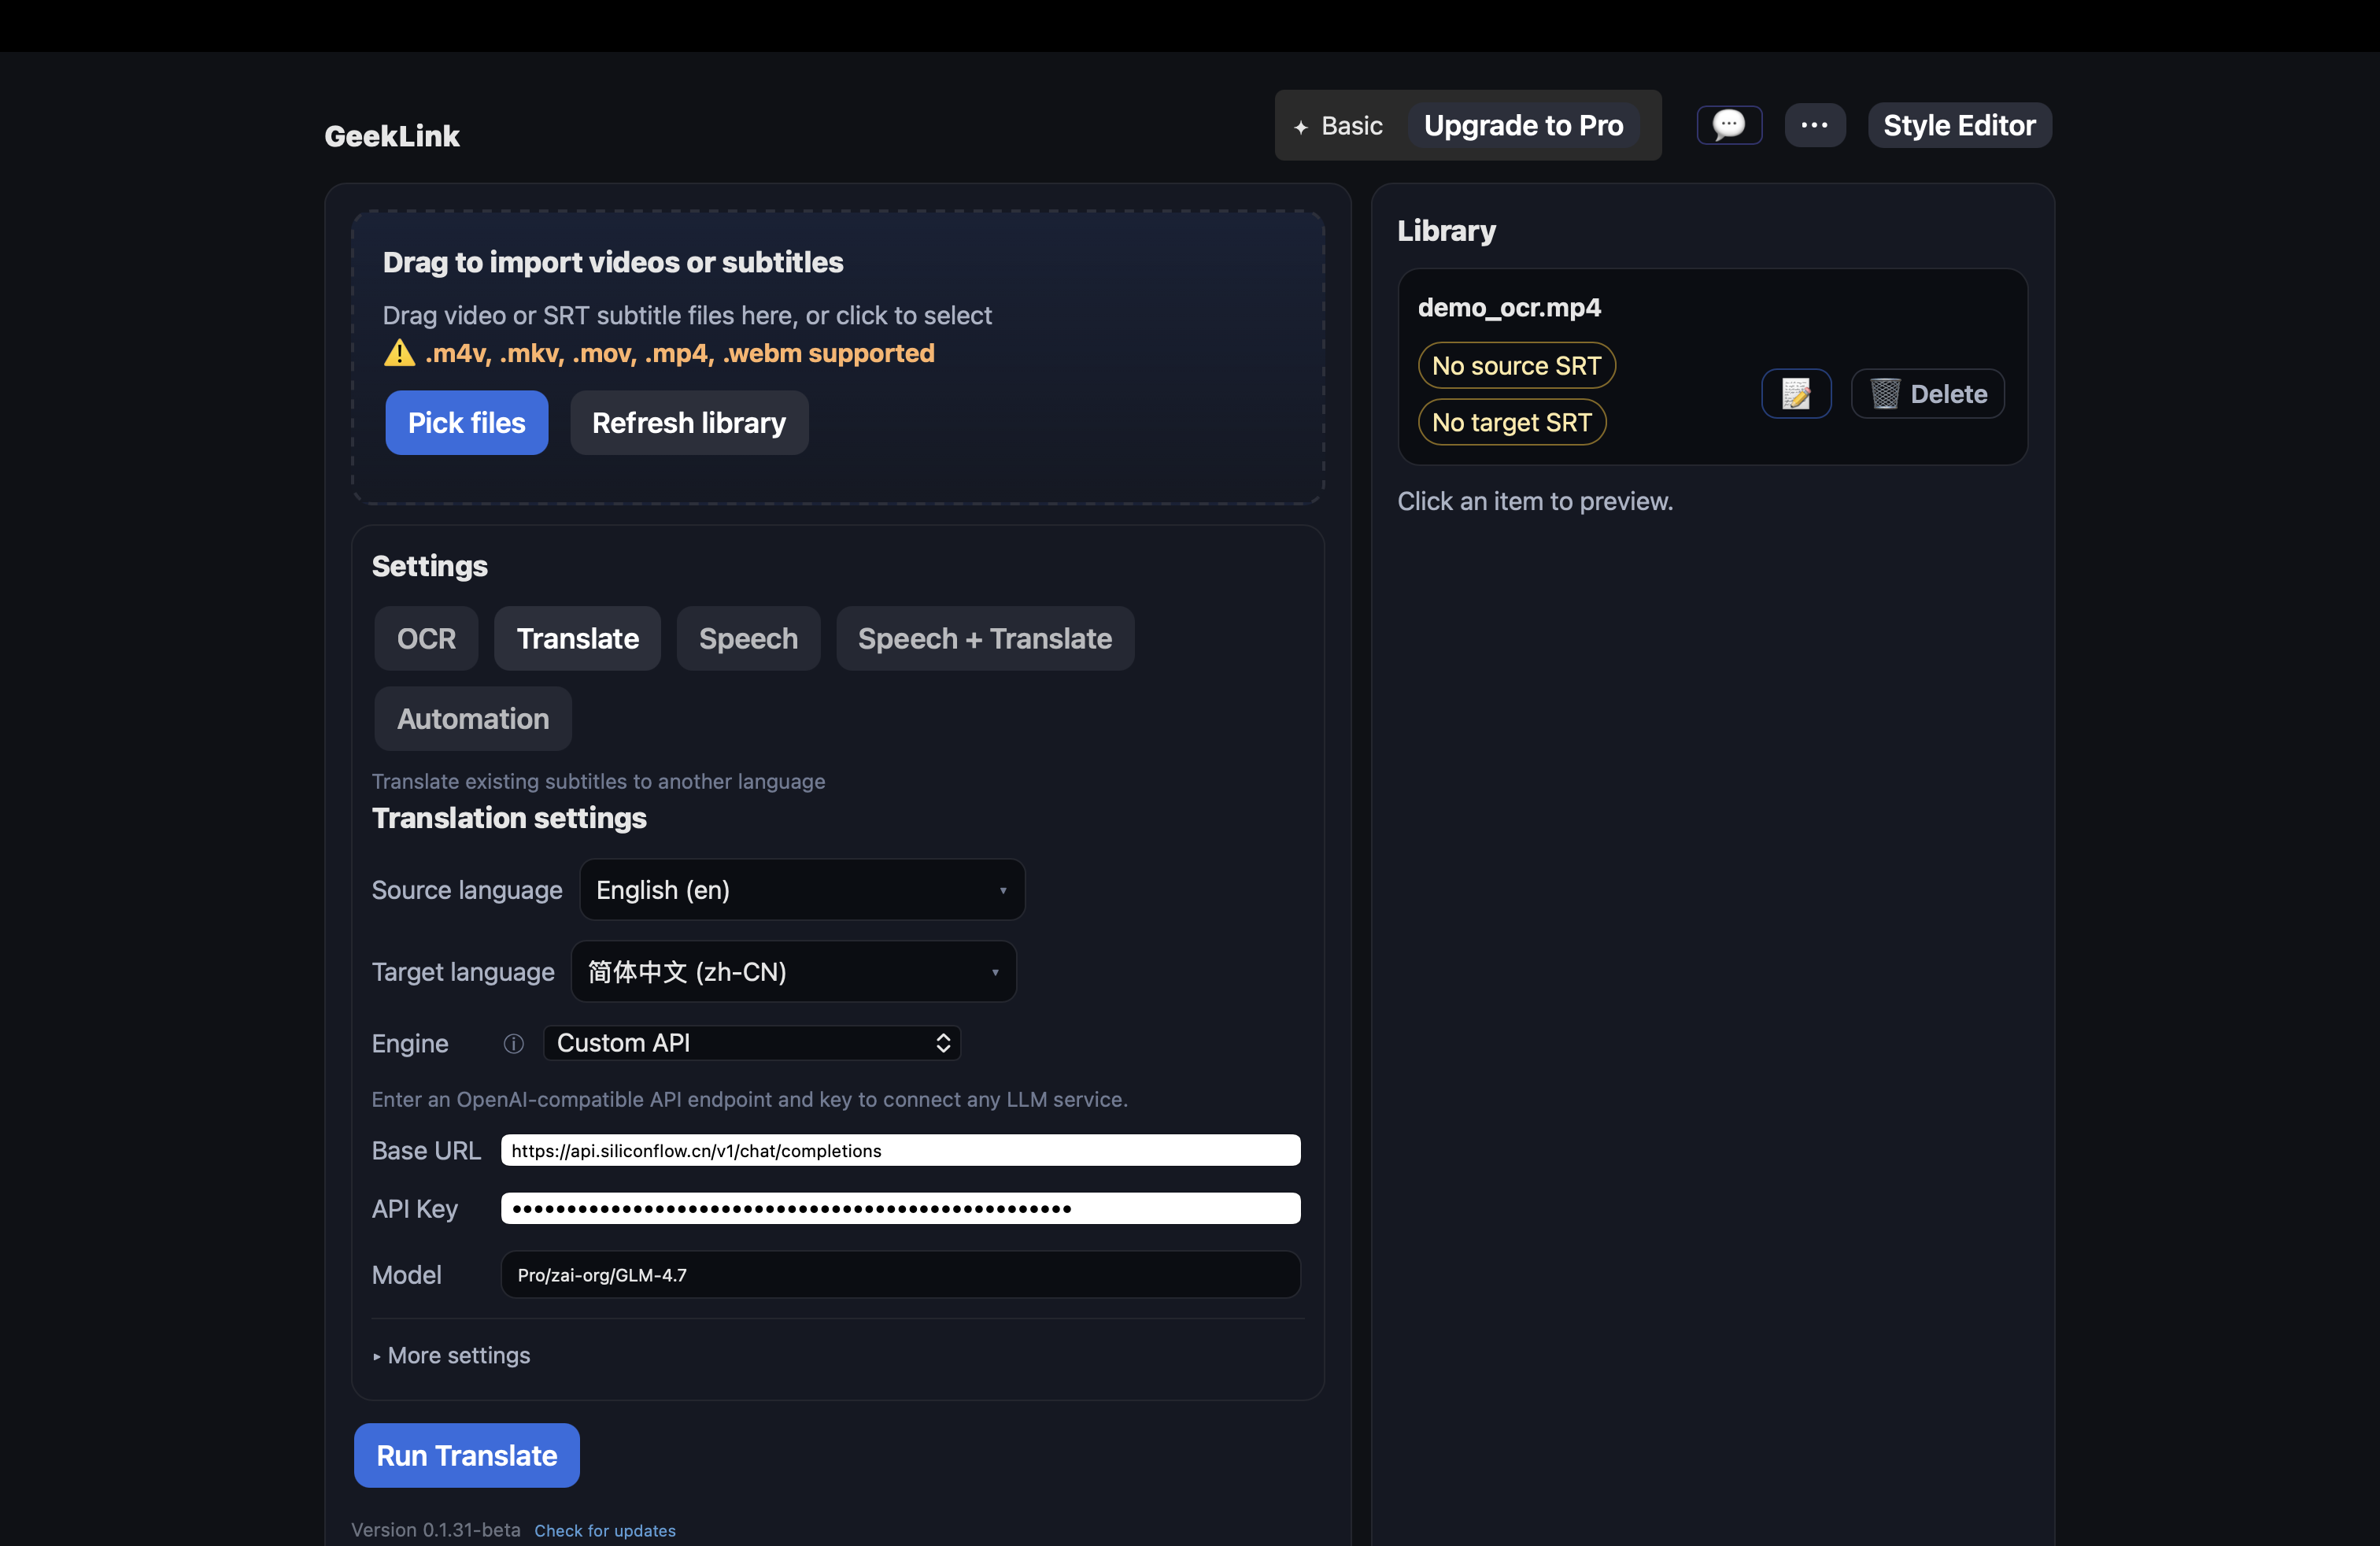Expand More settings

[x=452, y=1355]
